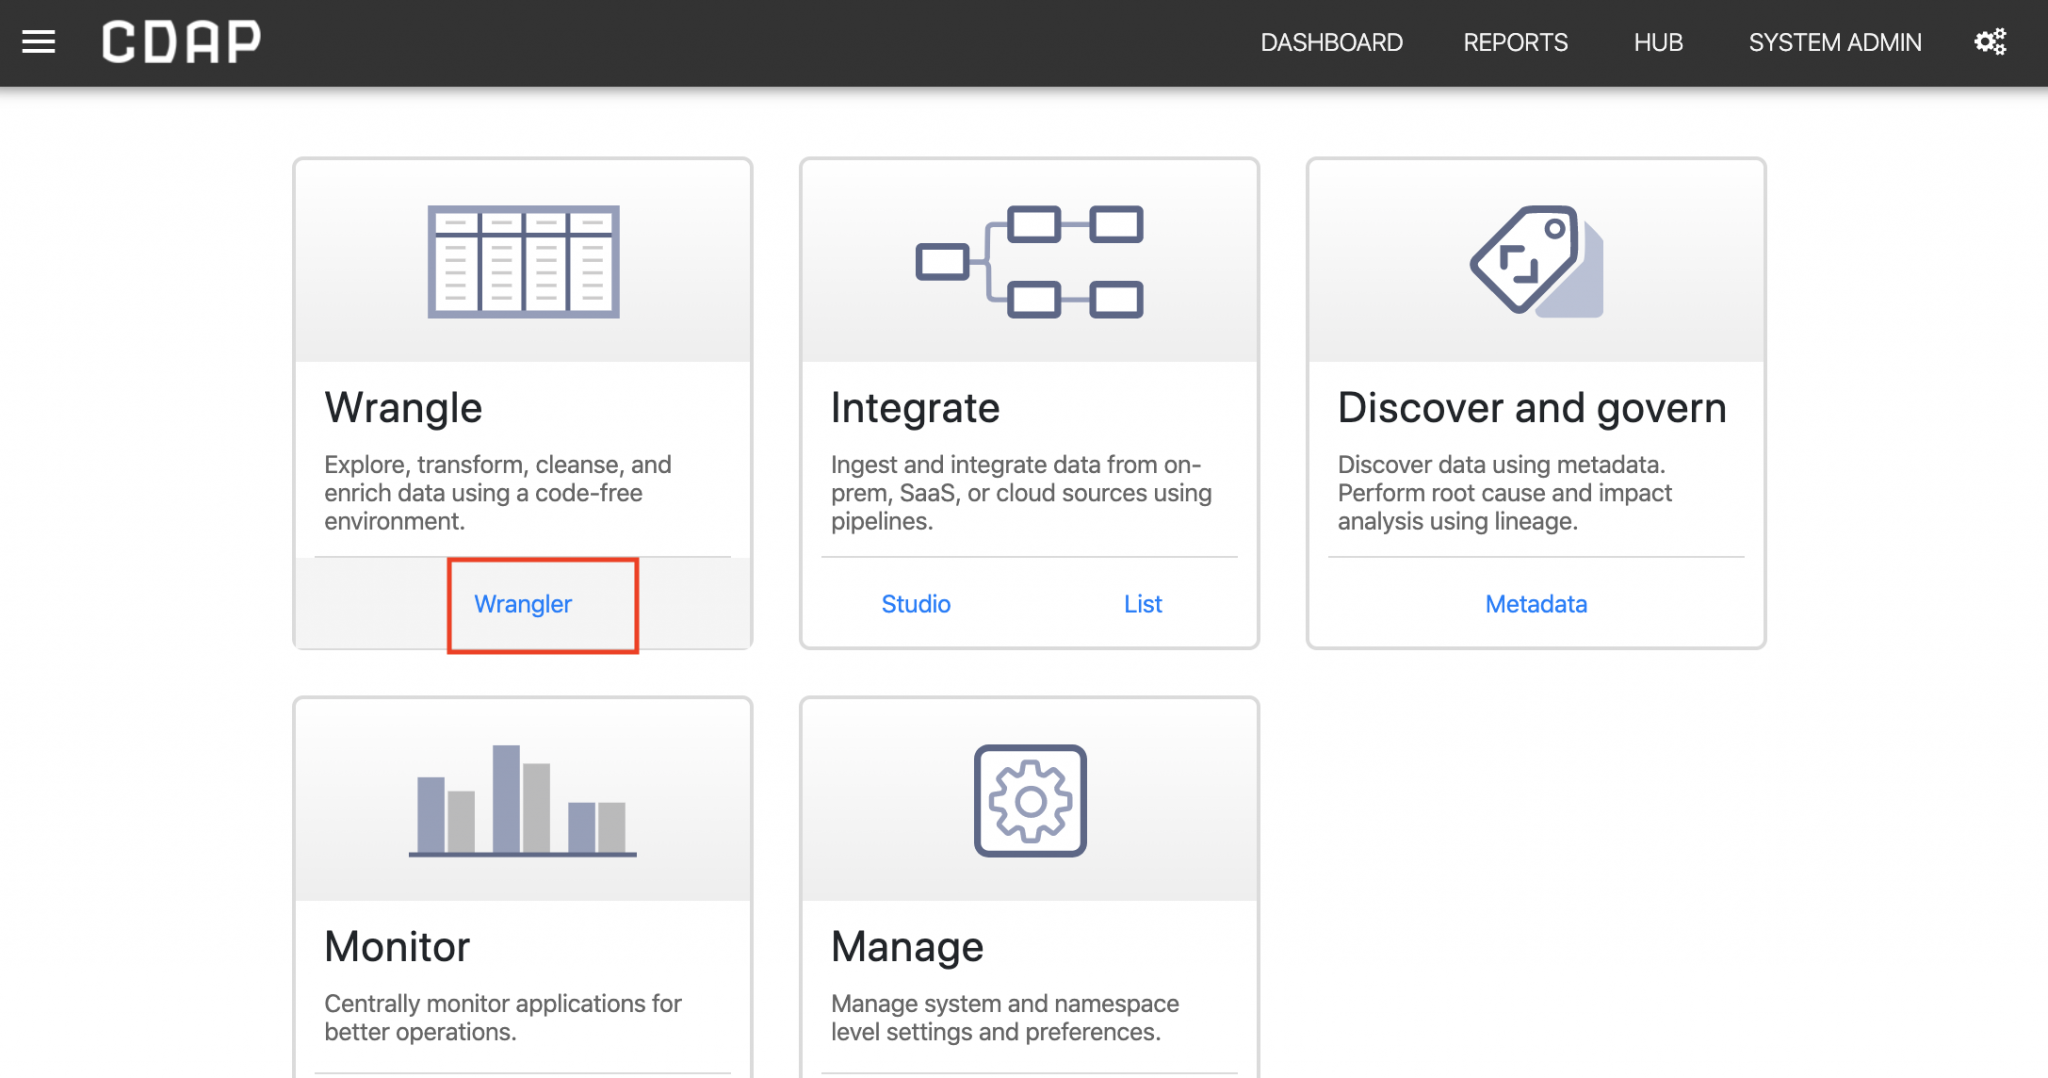Image resolution: width=2048 pixels, height=1078 pixels.
Task: Select the Wrangle card heading
Action: [403, 408]
